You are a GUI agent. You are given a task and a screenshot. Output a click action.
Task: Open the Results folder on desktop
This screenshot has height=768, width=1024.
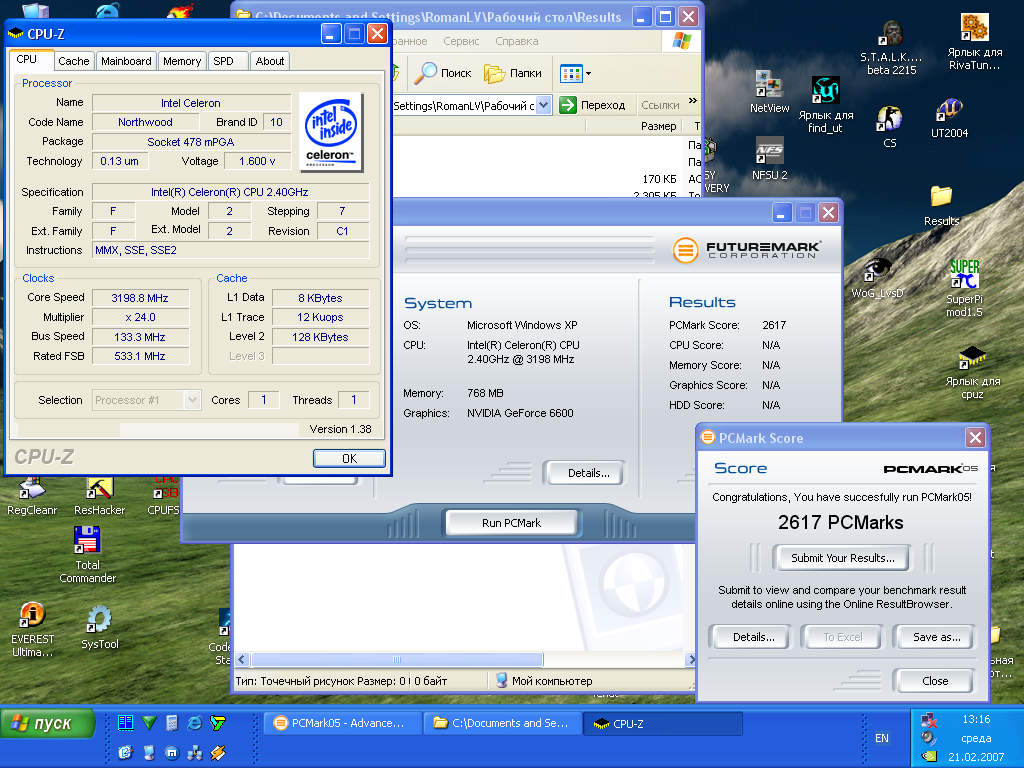941,206
